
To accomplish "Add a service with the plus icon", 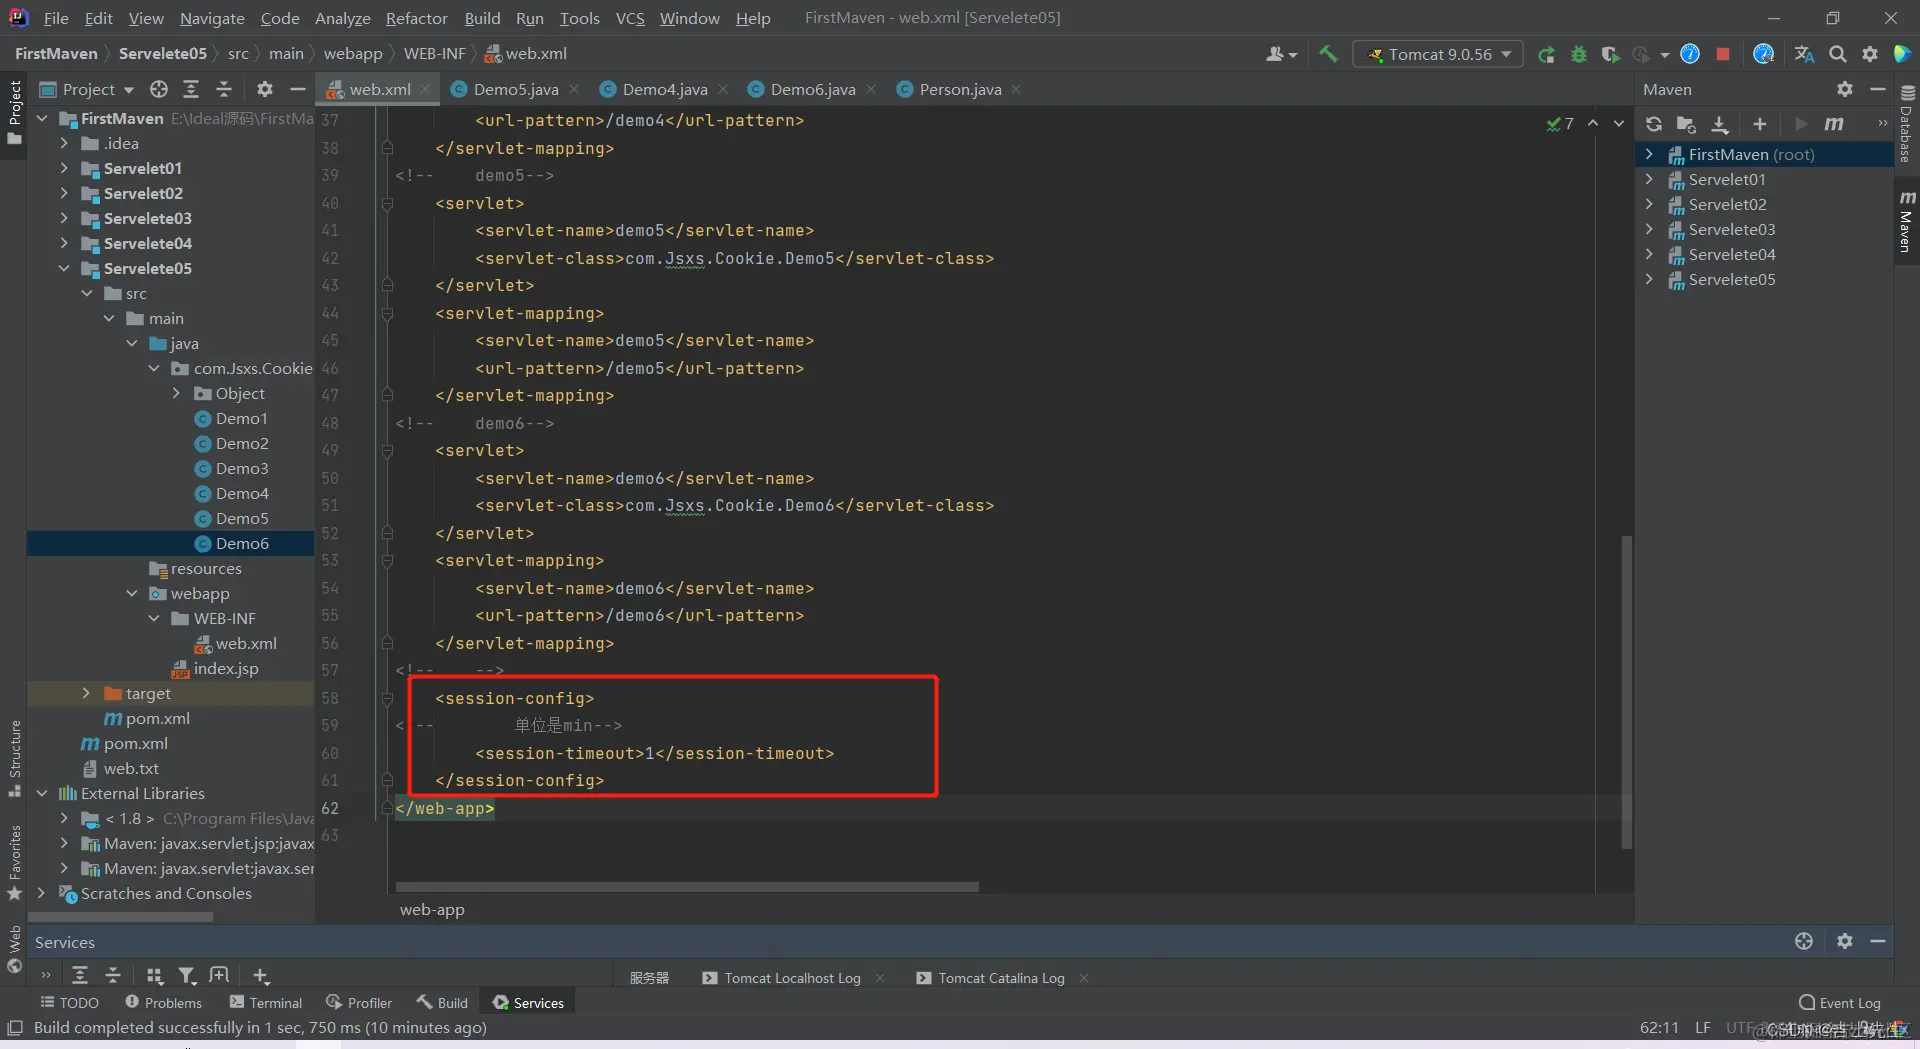I will point(260,975).
